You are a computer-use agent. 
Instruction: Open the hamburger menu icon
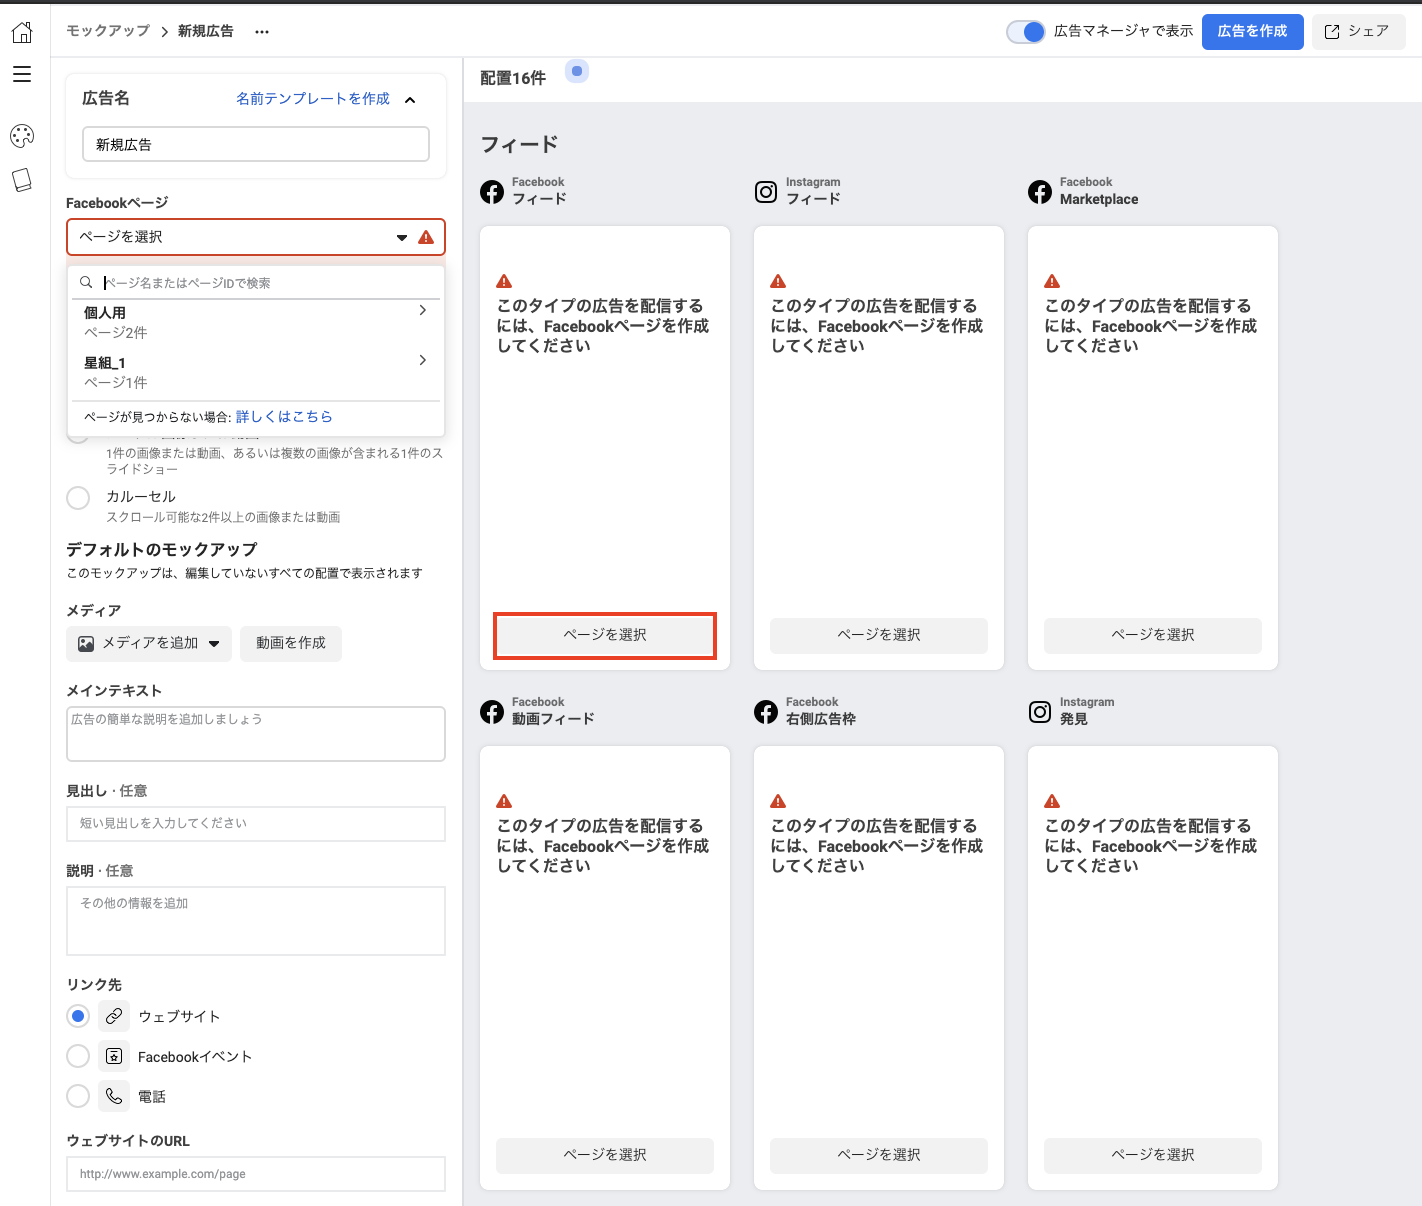coord(22,75)
